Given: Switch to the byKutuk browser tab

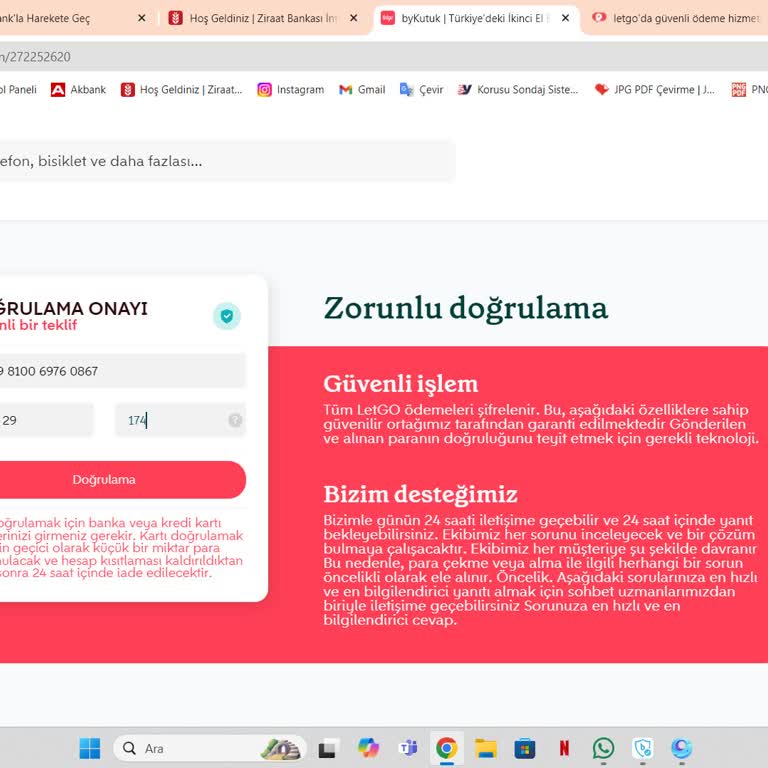Looking at the screenshot, I should (x=473, y=19).
